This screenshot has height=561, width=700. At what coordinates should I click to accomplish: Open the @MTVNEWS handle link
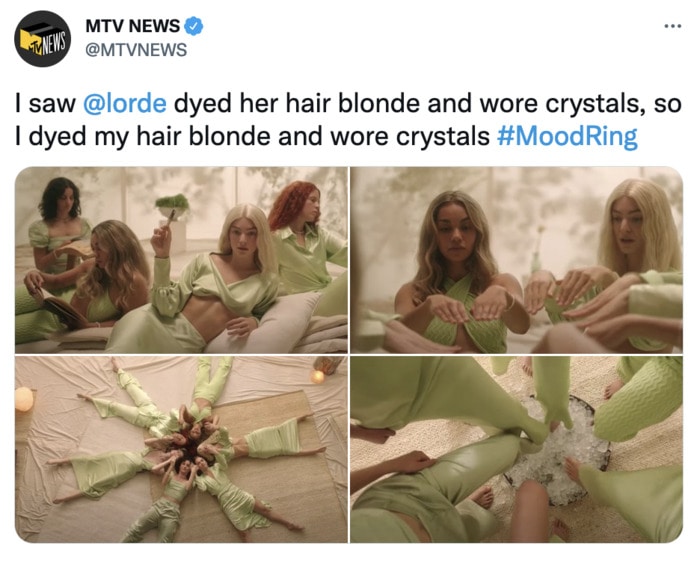pos(136,50)
